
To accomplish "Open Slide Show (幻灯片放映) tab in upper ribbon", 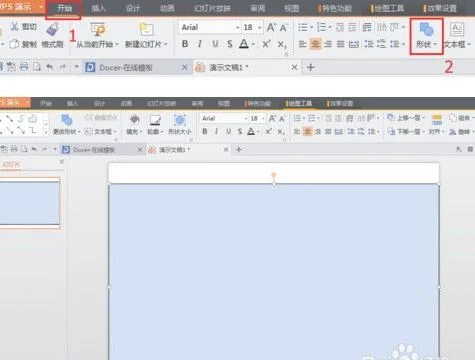I will [x=212, y=8].
